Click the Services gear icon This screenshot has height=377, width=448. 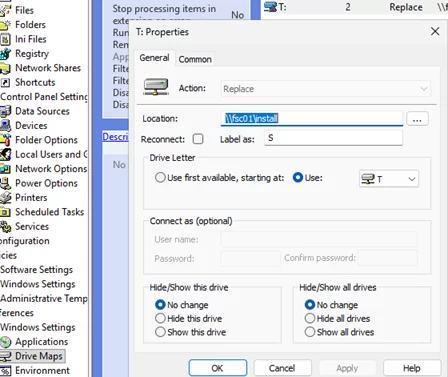pyautogui.click(x=5, y=227)
